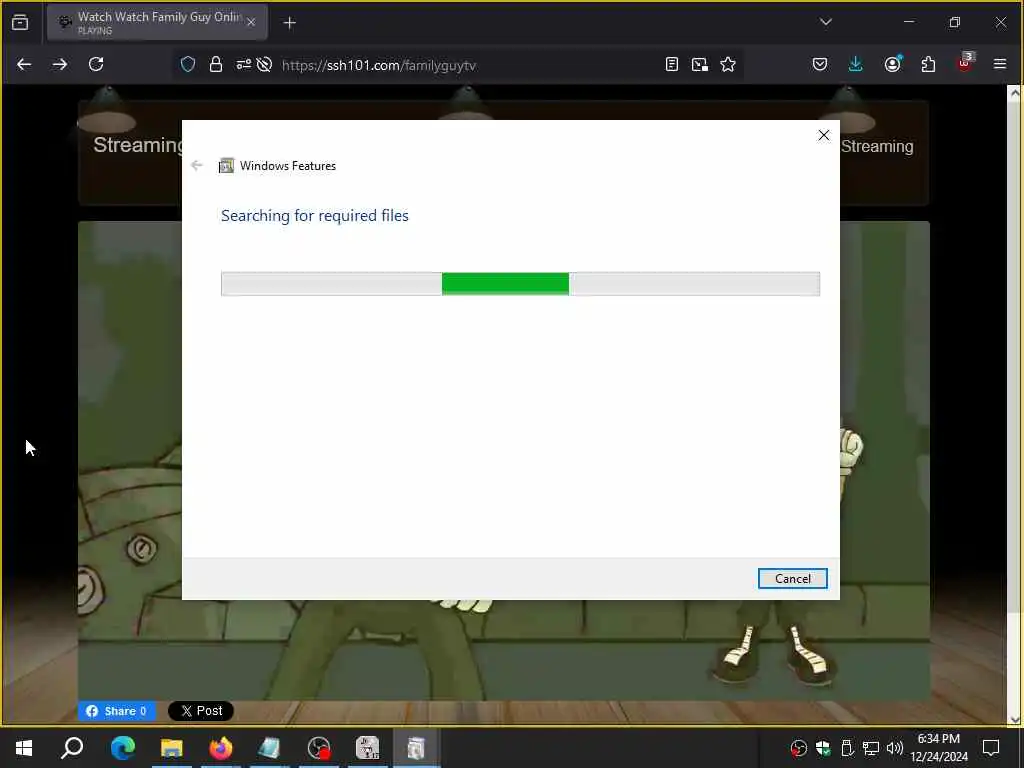Reload the current page
Viewport: 1024px width, 768px height.
pyautogui.click(x=96, y=64)
